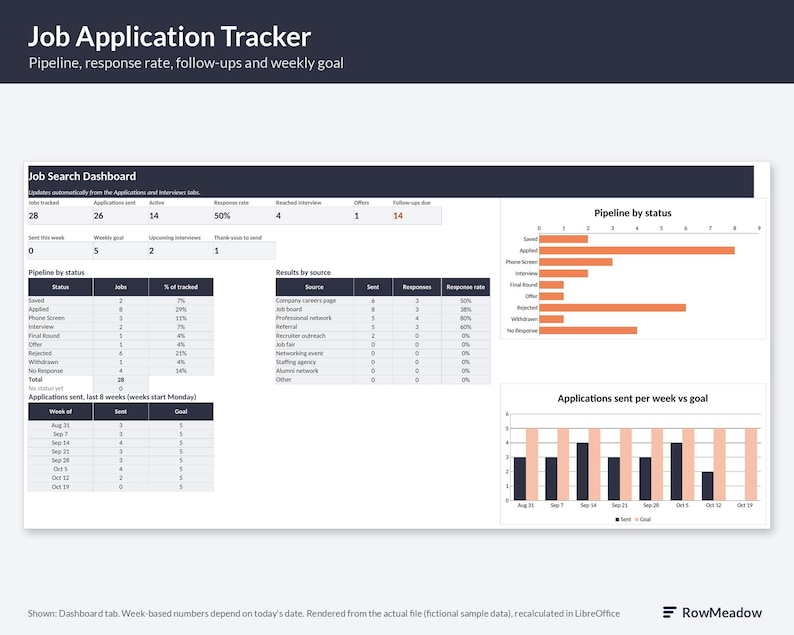The height and width of the screenshot is (635, 794).
Task: Click the Source column header
Action: [314, 287]
